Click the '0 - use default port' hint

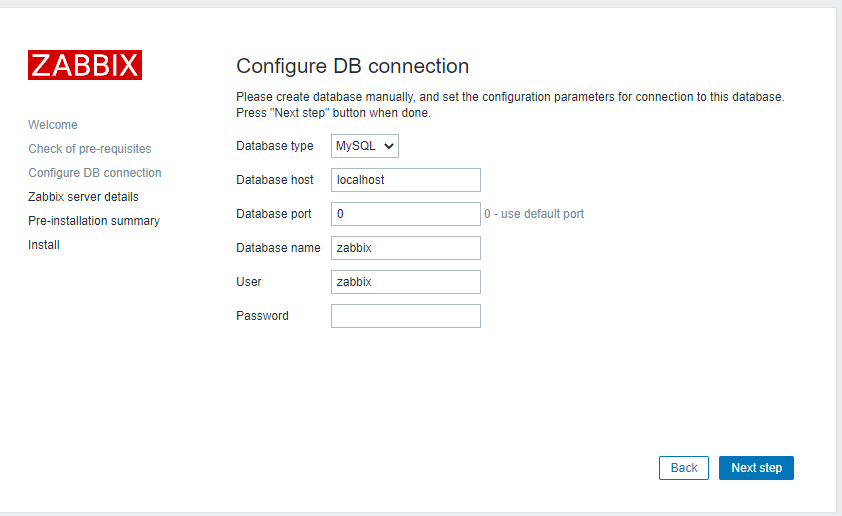534,214
